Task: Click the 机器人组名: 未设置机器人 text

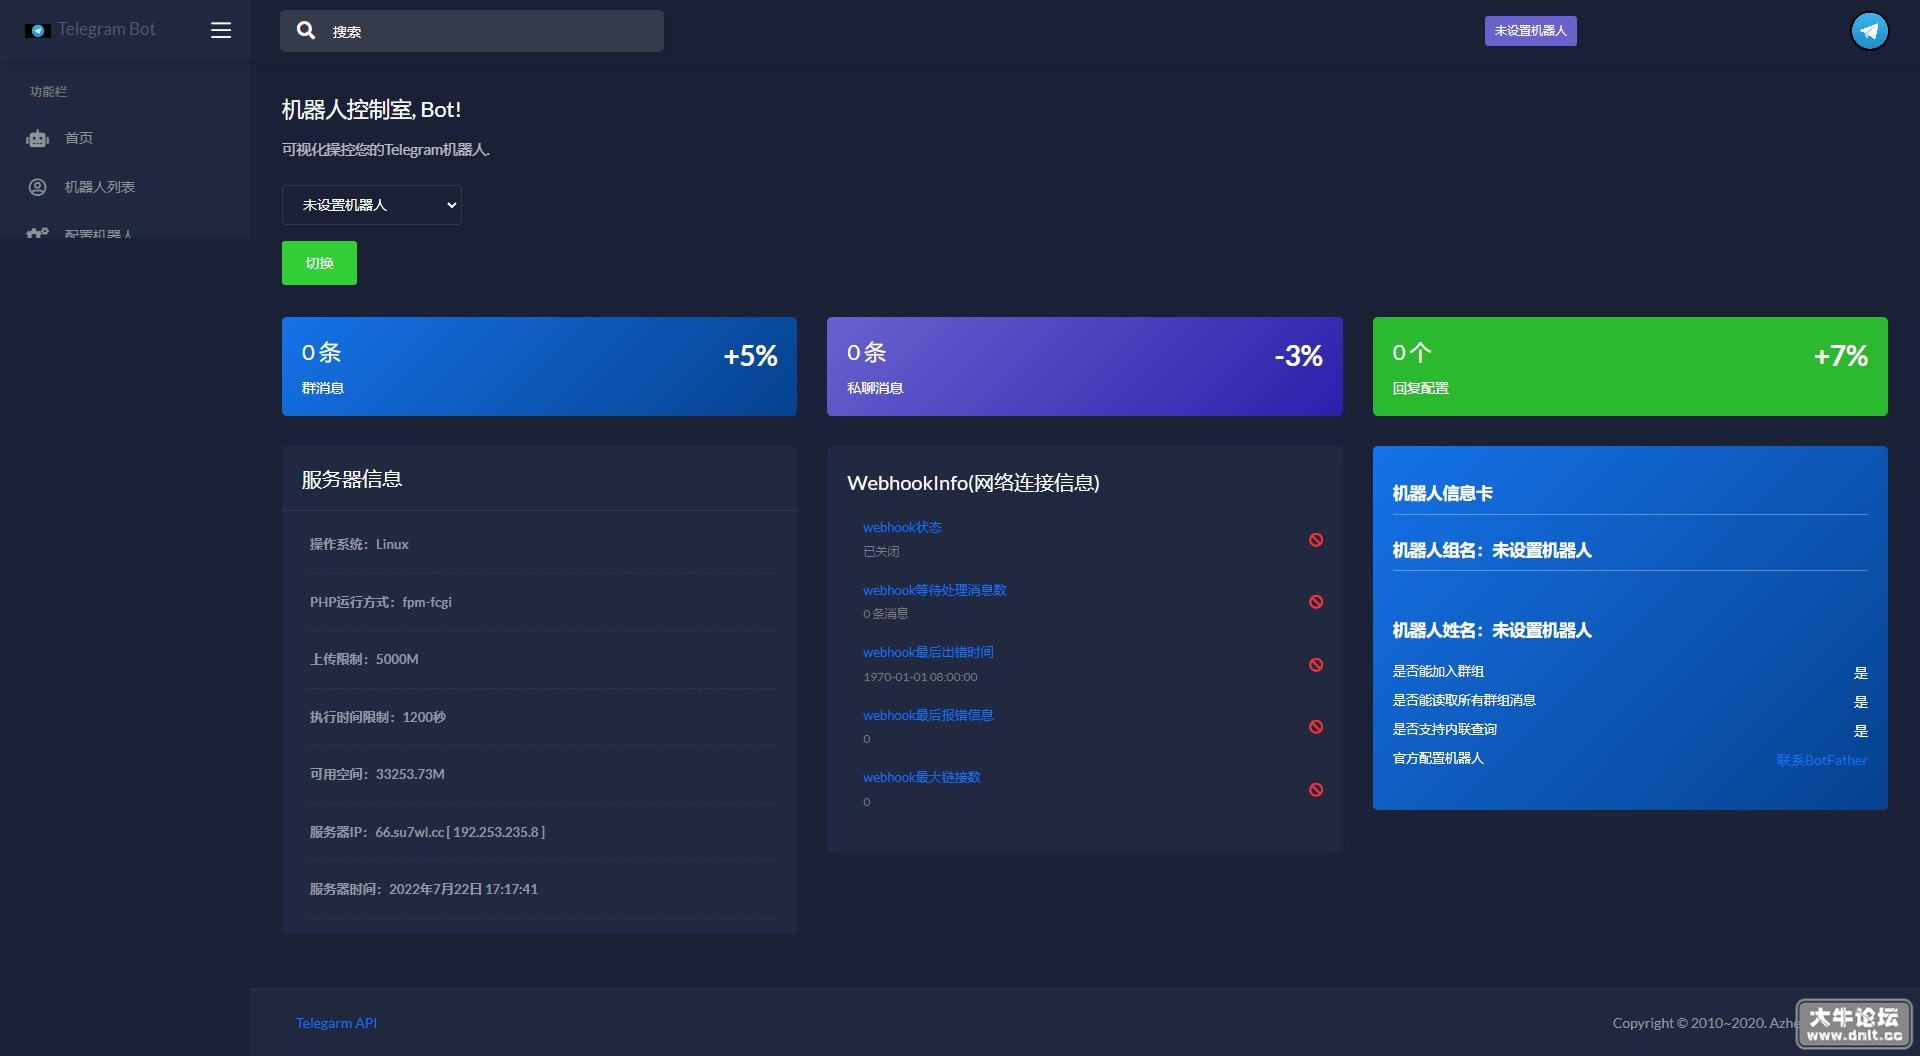Action: click(1492, 550)
